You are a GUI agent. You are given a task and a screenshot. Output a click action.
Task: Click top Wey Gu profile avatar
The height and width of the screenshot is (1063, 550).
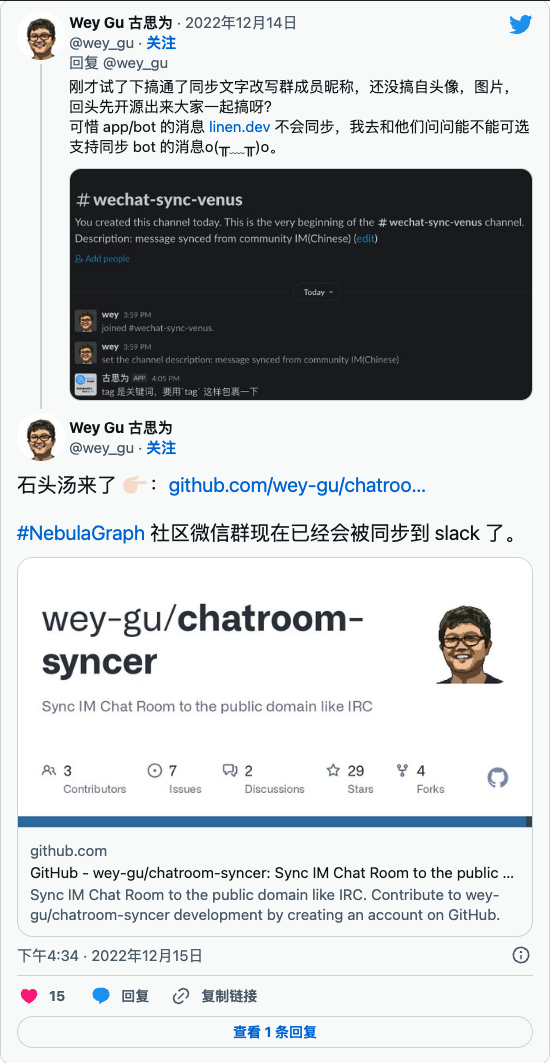[x=40, y=36]
